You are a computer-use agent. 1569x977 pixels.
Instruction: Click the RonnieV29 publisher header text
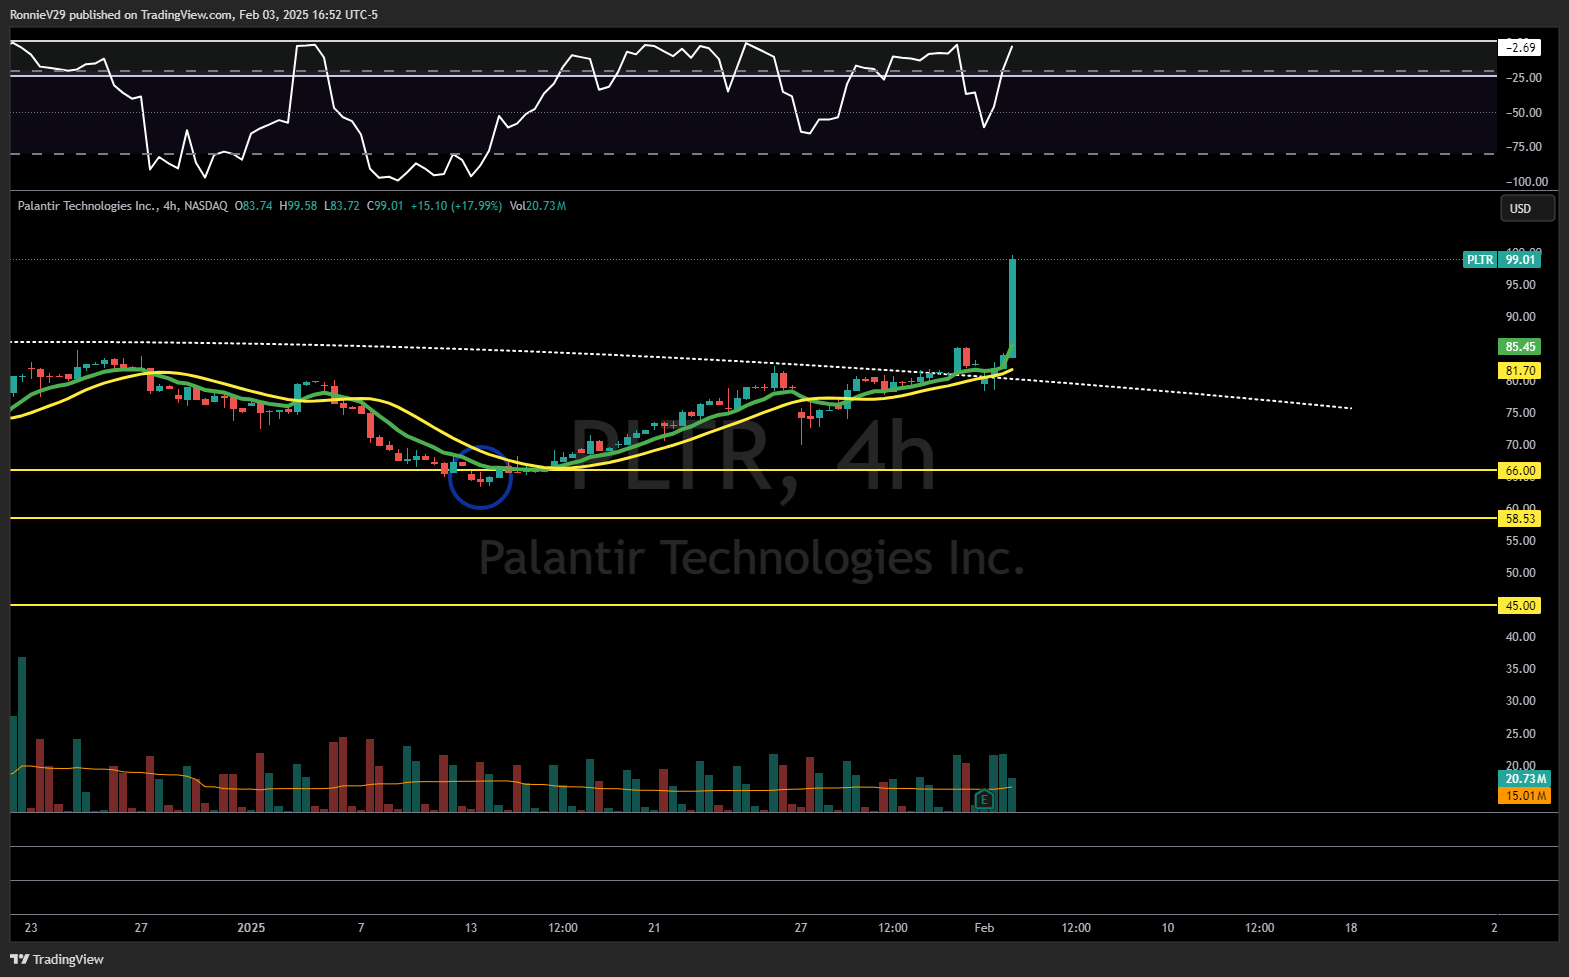point(194,15)
